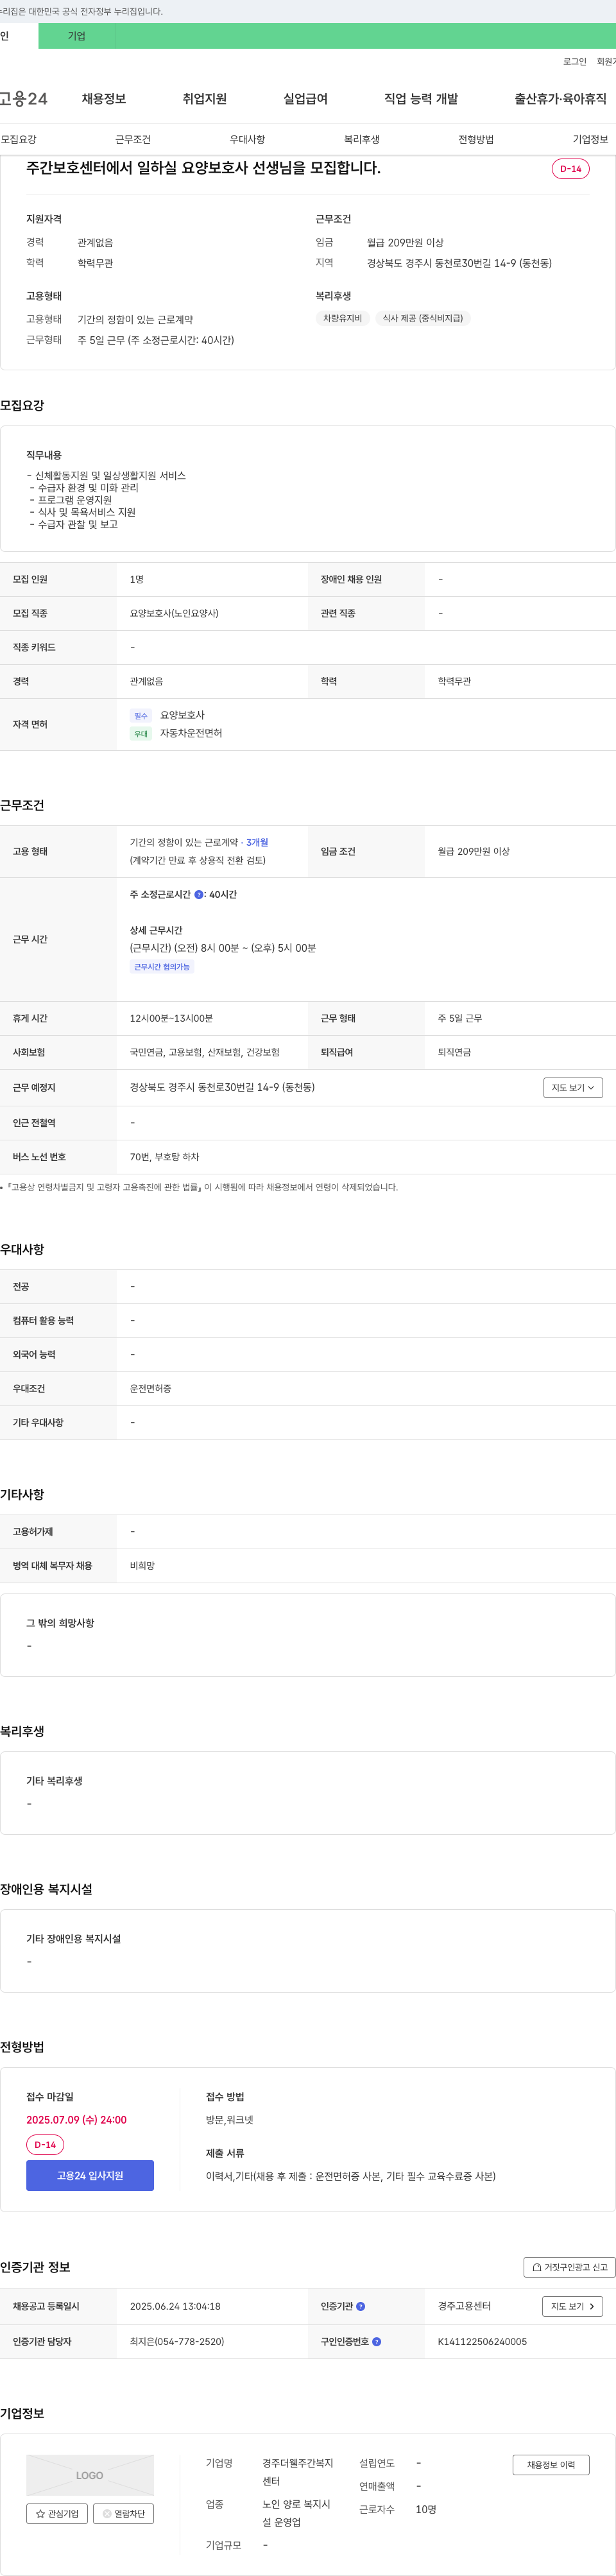Image resolution: width=616 pixels, height=2576 pixels.
Task: Click the 차량유지비 benefit tag
Action: click(342, 318)
